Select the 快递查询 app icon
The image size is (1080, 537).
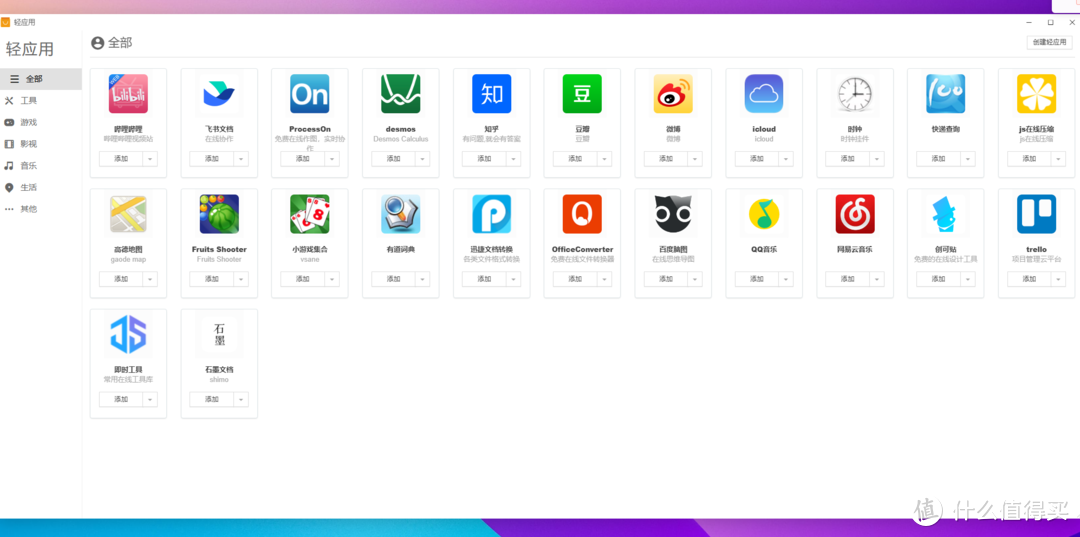pos(946,94)
